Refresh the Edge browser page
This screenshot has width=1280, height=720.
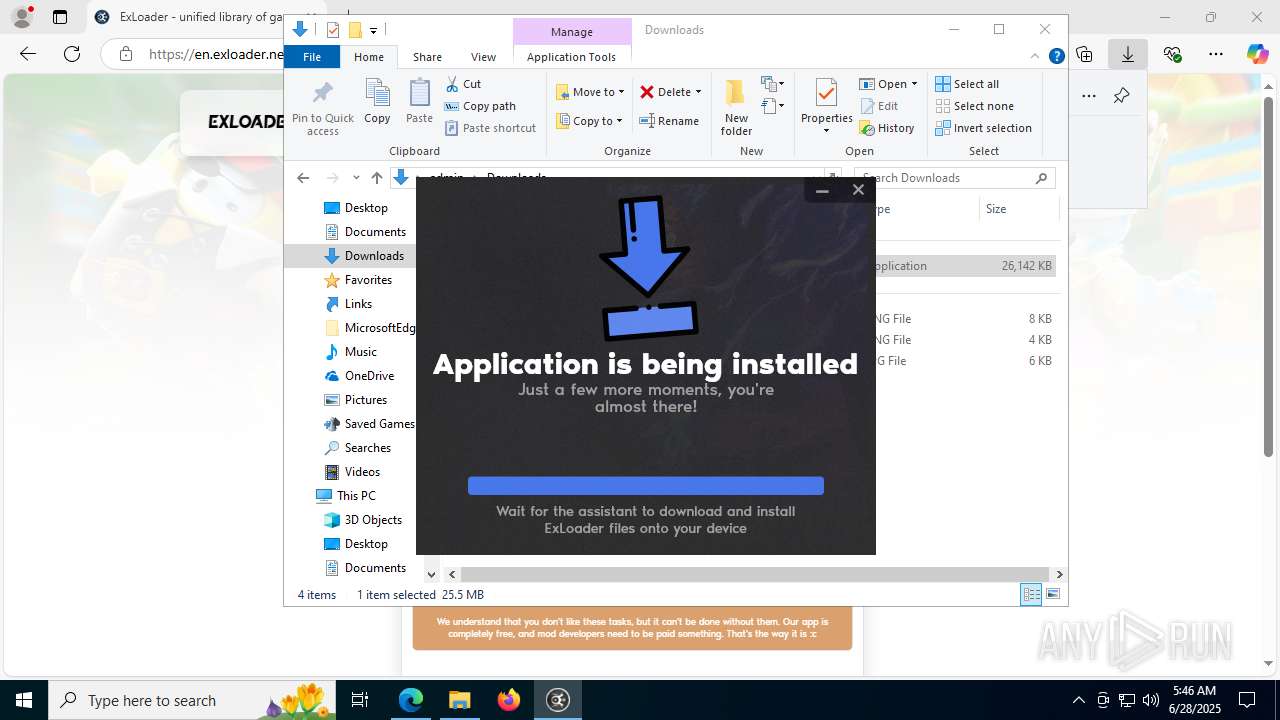72,54
